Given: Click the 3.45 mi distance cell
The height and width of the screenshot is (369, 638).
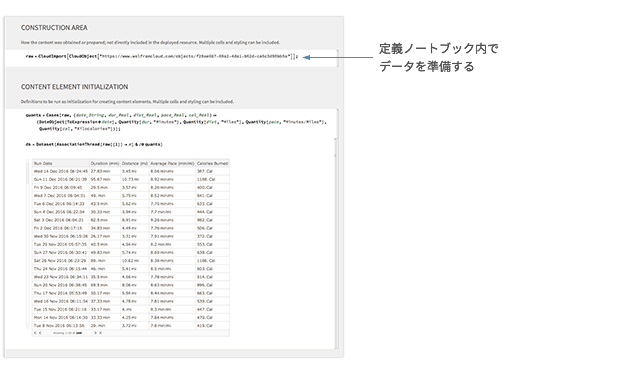Looking at the screenshot, I should pos(135,171).
